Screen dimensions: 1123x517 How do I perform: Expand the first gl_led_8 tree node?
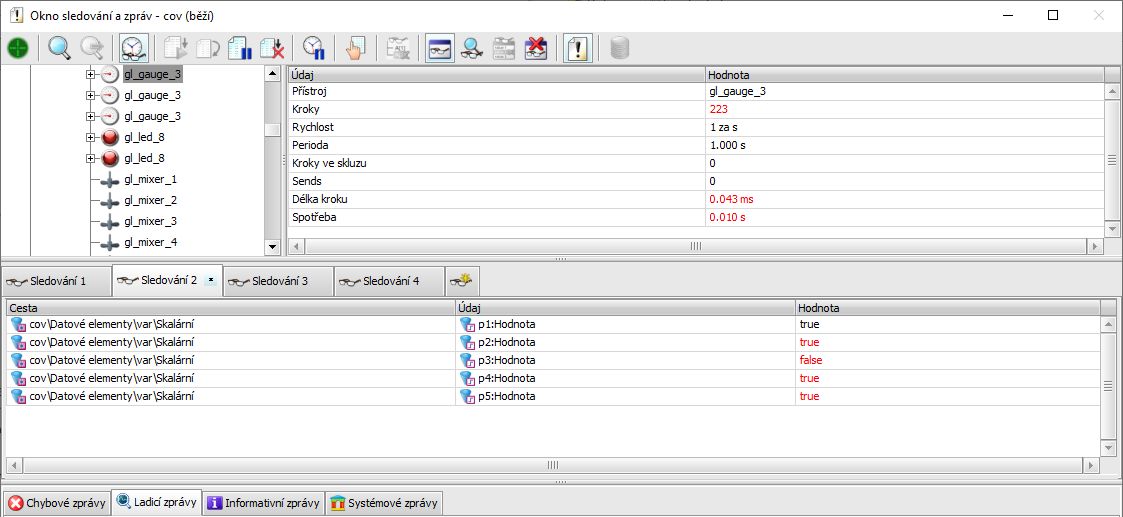click(90, 138)
